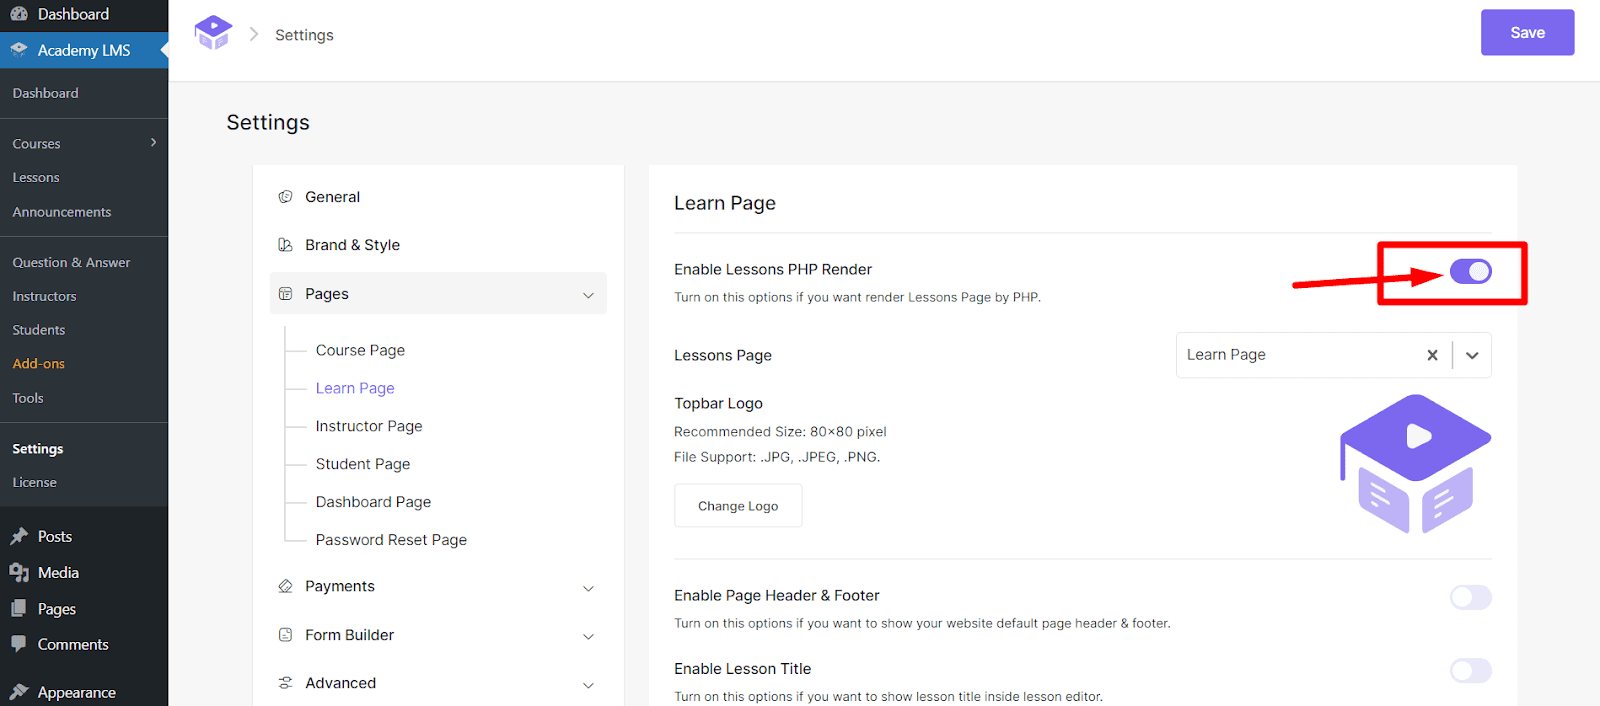Turn on Enable Page Header & Footer toggle

pyautogui.click(x=1470, y=597)
